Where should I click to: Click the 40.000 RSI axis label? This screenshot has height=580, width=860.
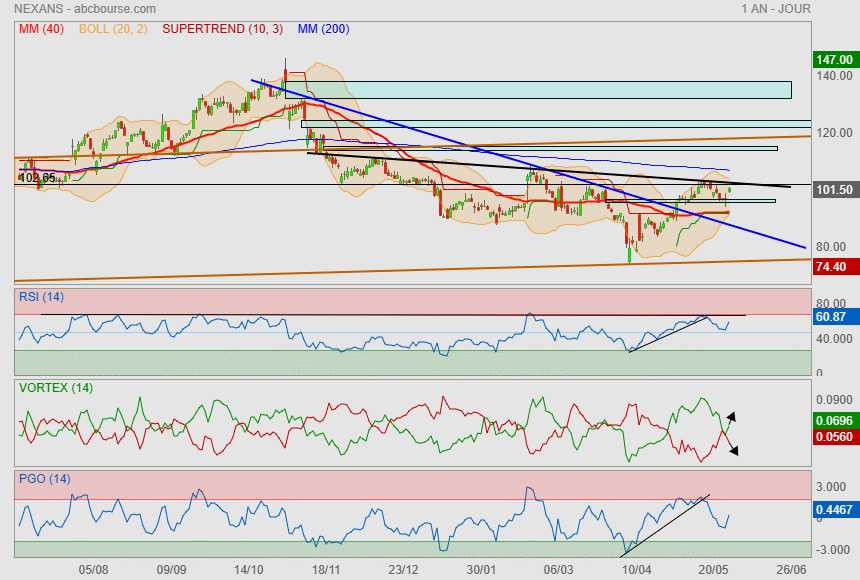[x=834, y=339]
